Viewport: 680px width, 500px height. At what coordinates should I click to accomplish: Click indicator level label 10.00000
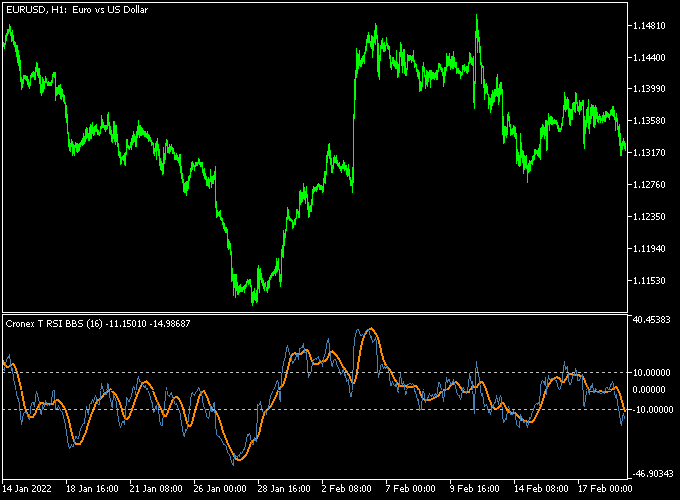click(x=652, y=373)
